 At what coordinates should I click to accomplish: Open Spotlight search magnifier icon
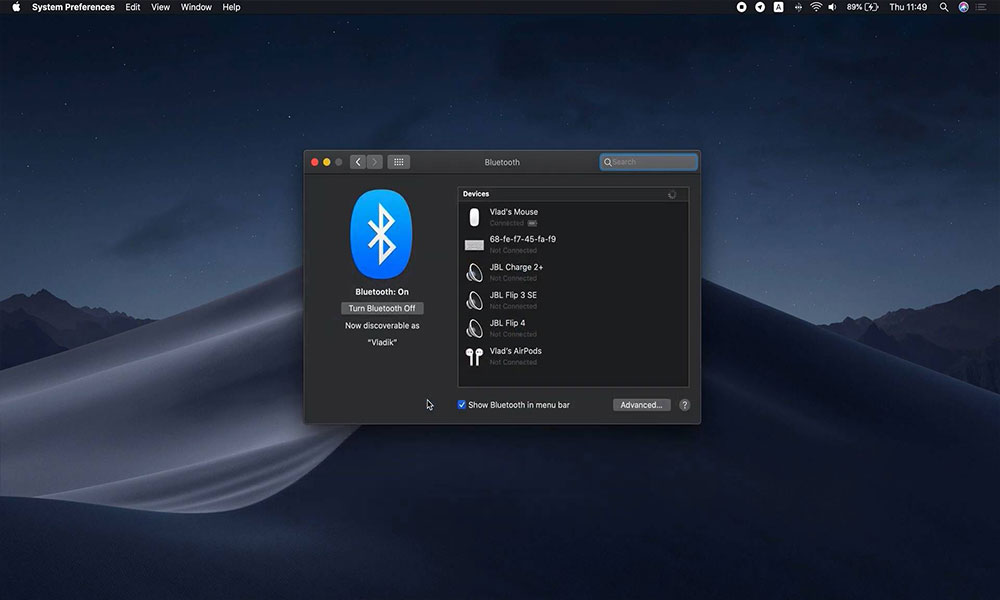pyautogui.click(x=944, y=7)
